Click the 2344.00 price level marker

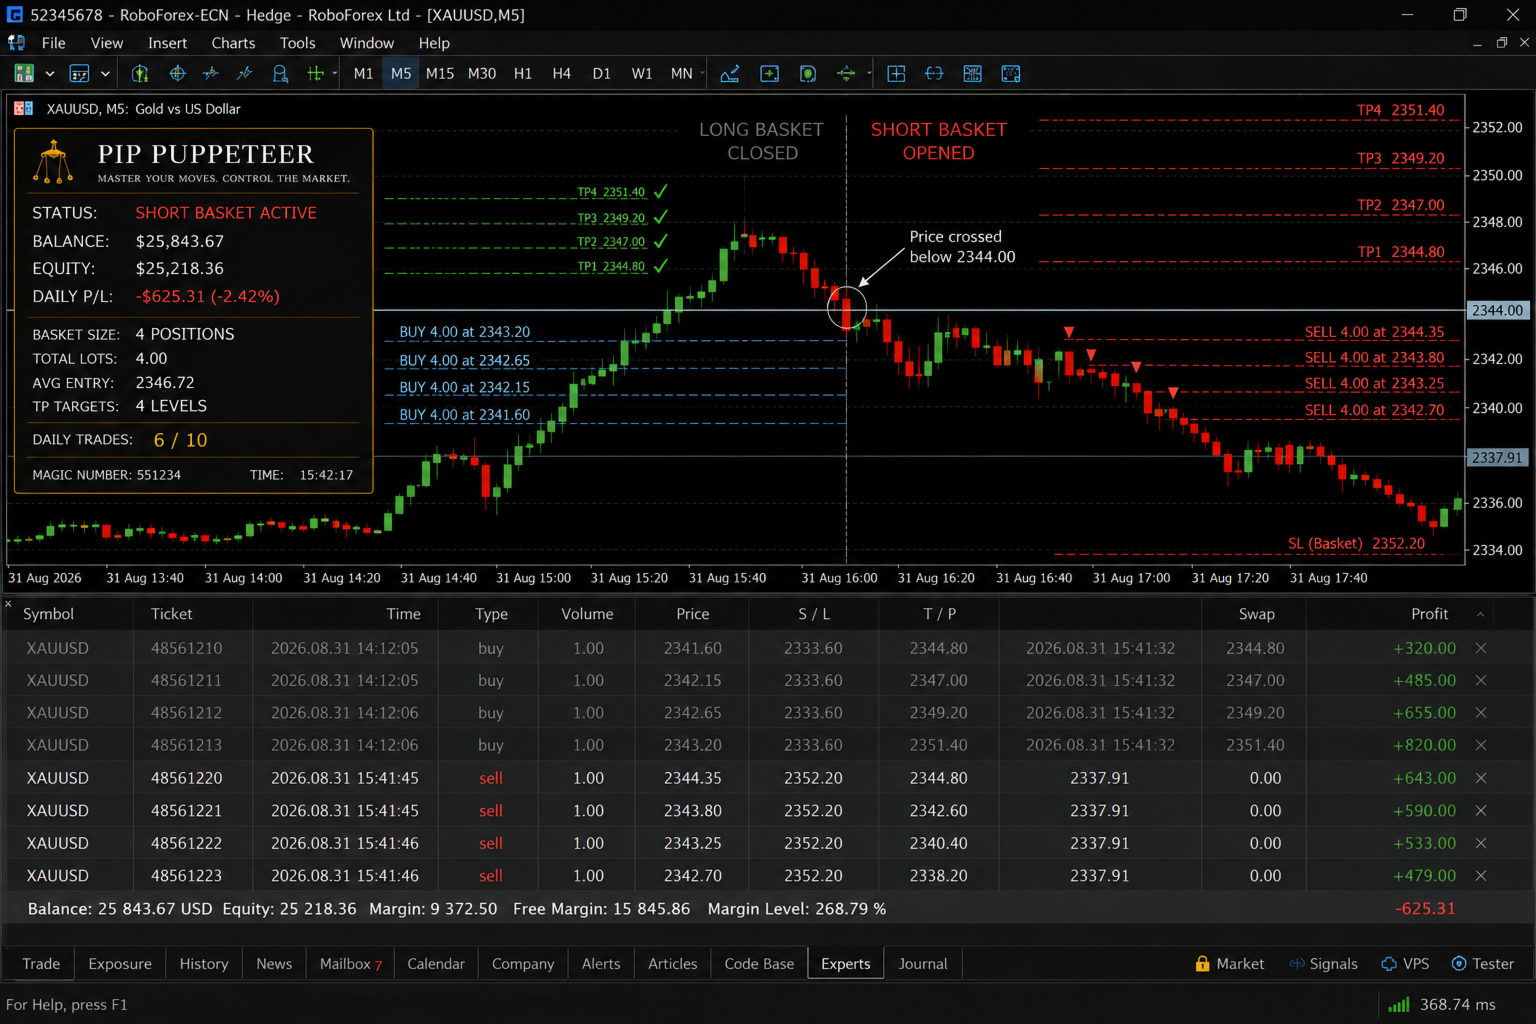pos(1497,310)
